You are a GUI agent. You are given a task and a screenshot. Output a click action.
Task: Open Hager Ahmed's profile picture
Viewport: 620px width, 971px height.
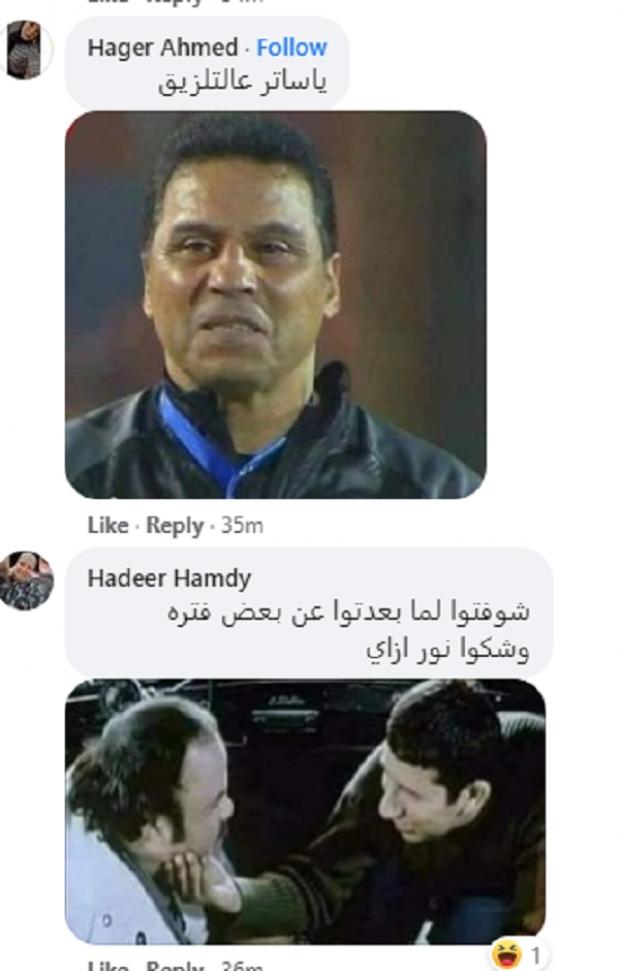(25, 50)
